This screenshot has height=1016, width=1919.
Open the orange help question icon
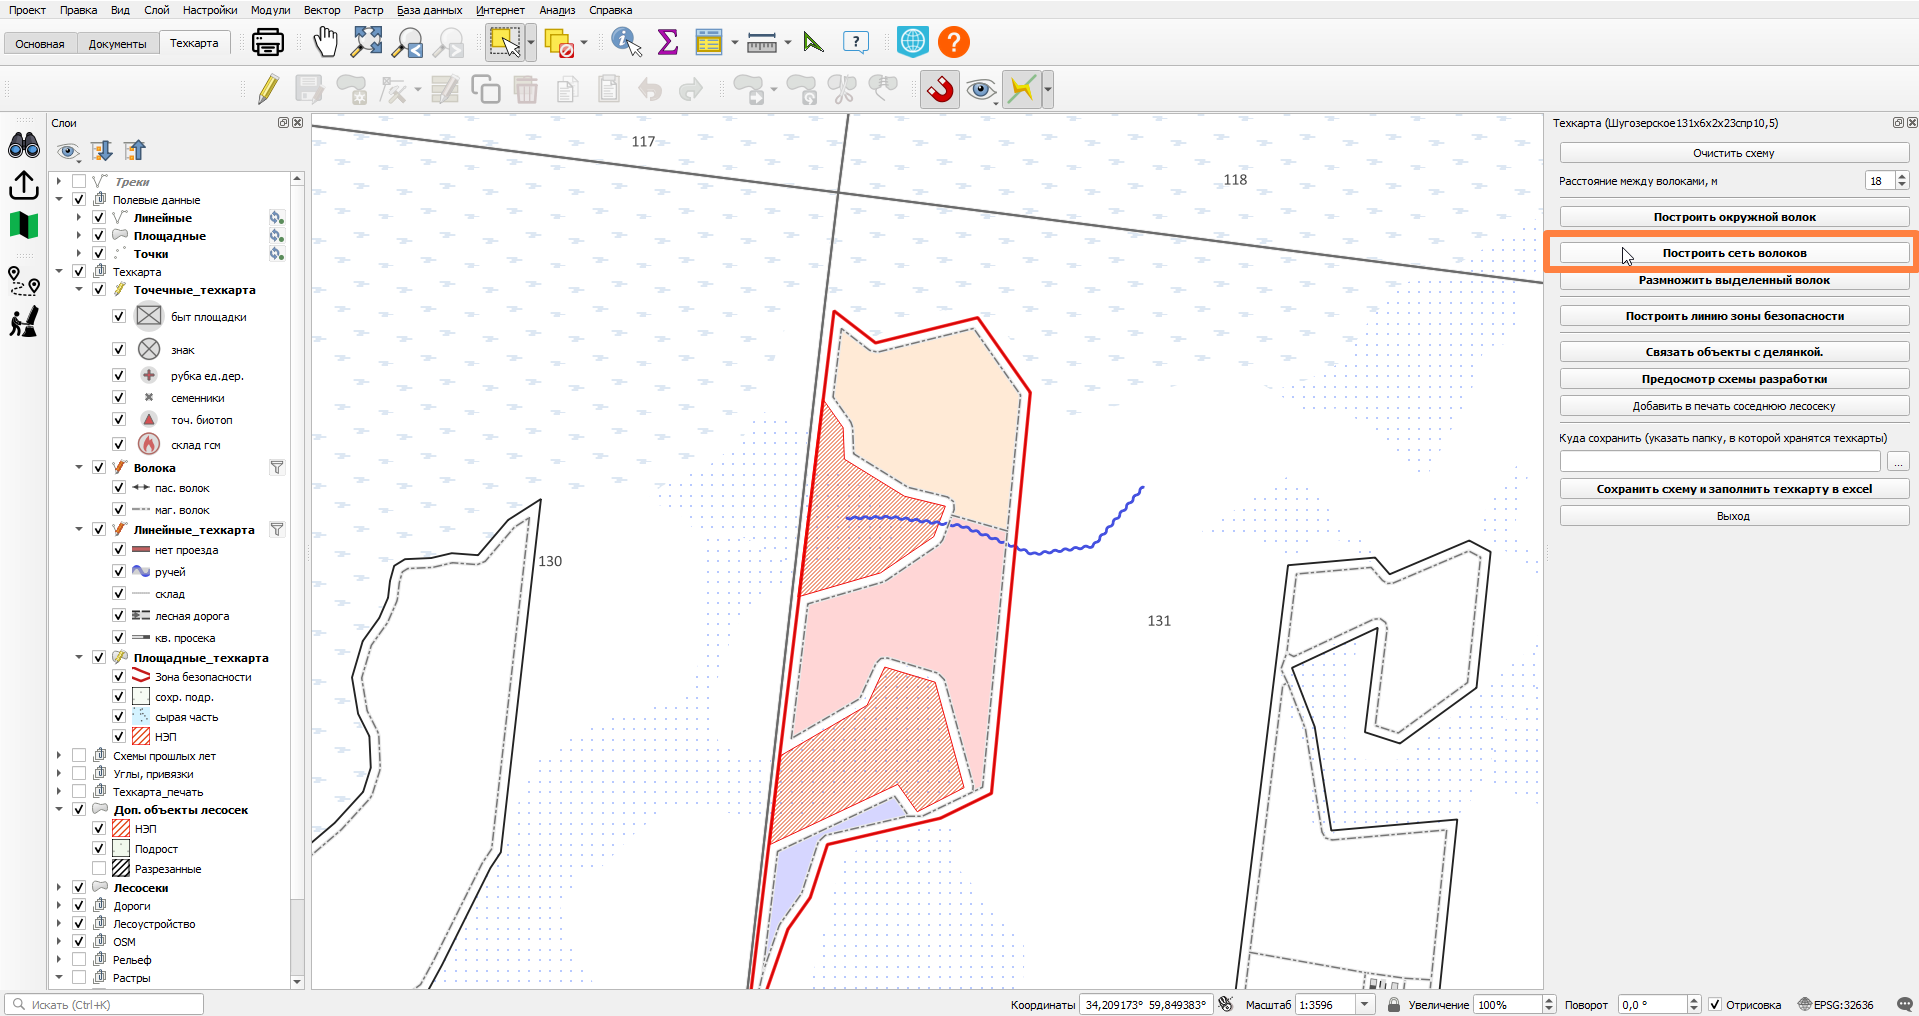pyautogui.click(x=954, y=42)
